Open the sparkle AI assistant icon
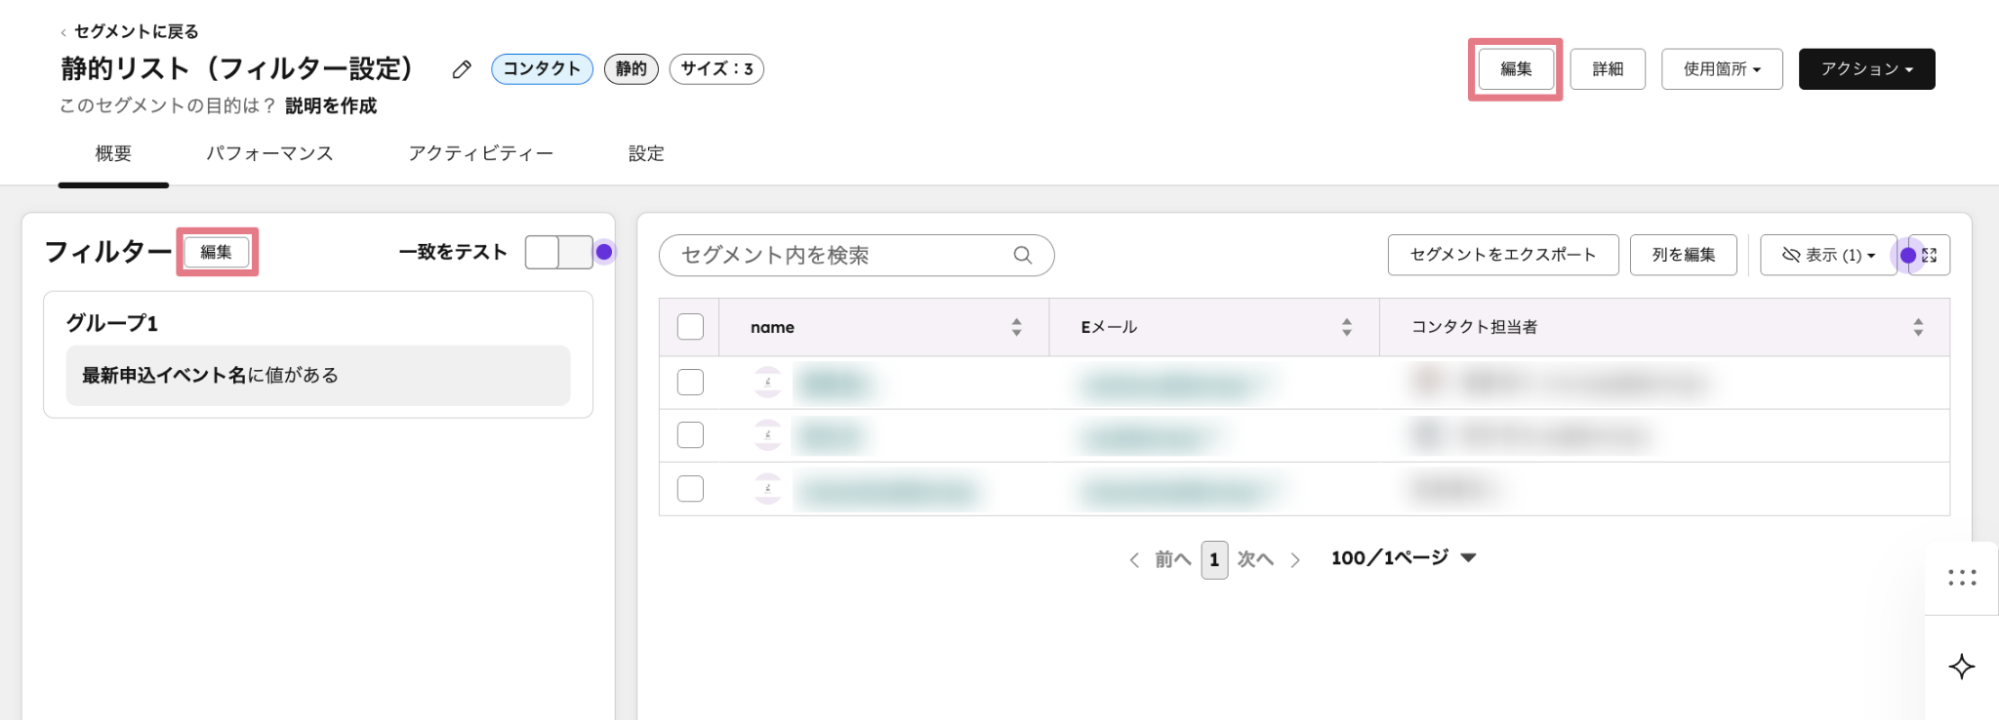The image size is (1999, 721). tap(1961, 667)
